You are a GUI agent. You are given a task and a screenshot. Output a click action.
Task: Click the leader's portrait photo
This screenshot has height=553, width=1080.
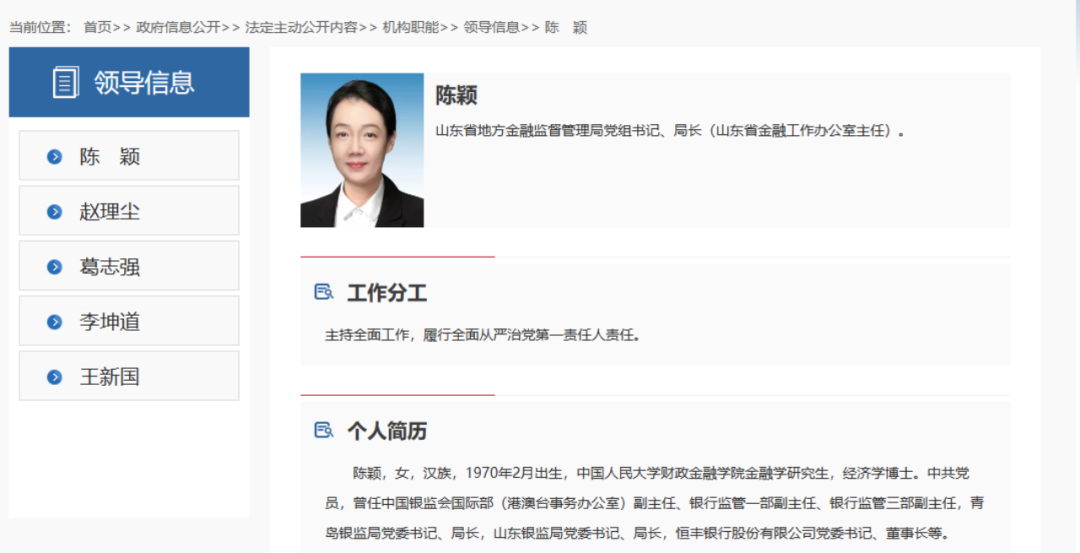[x=362, y=150]
